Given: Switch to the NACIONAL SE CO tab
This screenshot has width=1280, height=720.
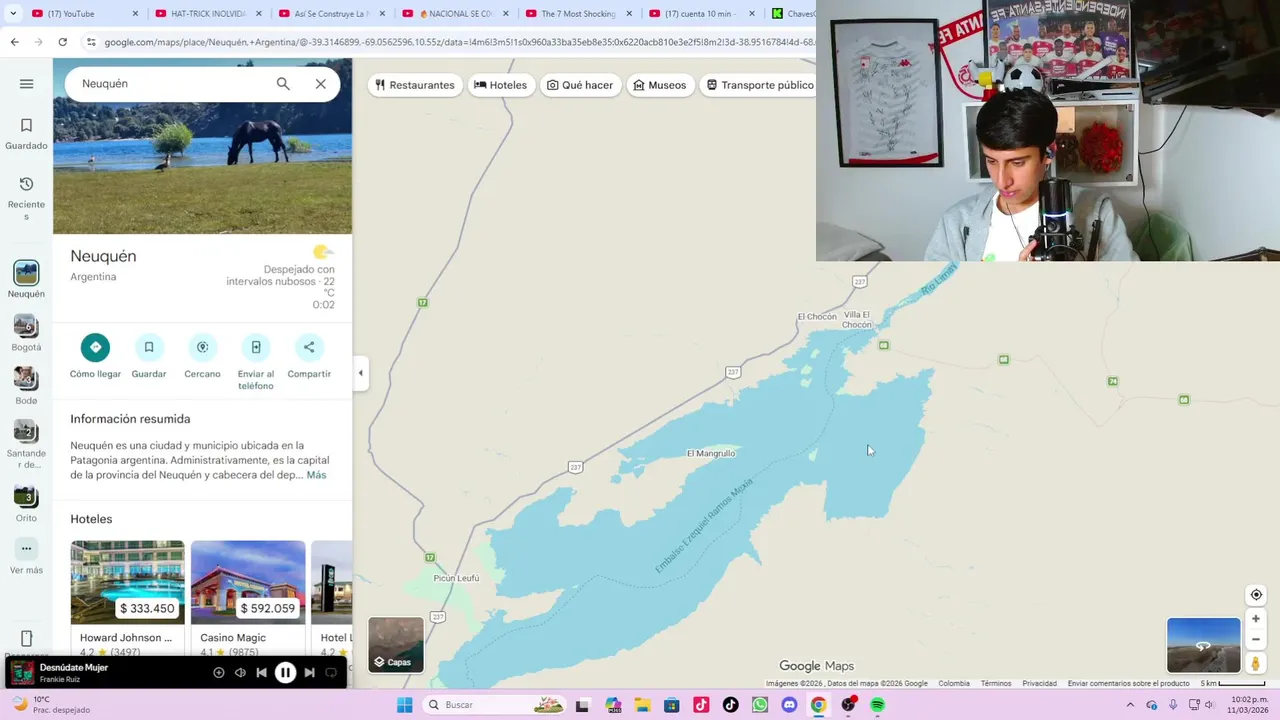Looking at the screenshot, I should [454, 14].
